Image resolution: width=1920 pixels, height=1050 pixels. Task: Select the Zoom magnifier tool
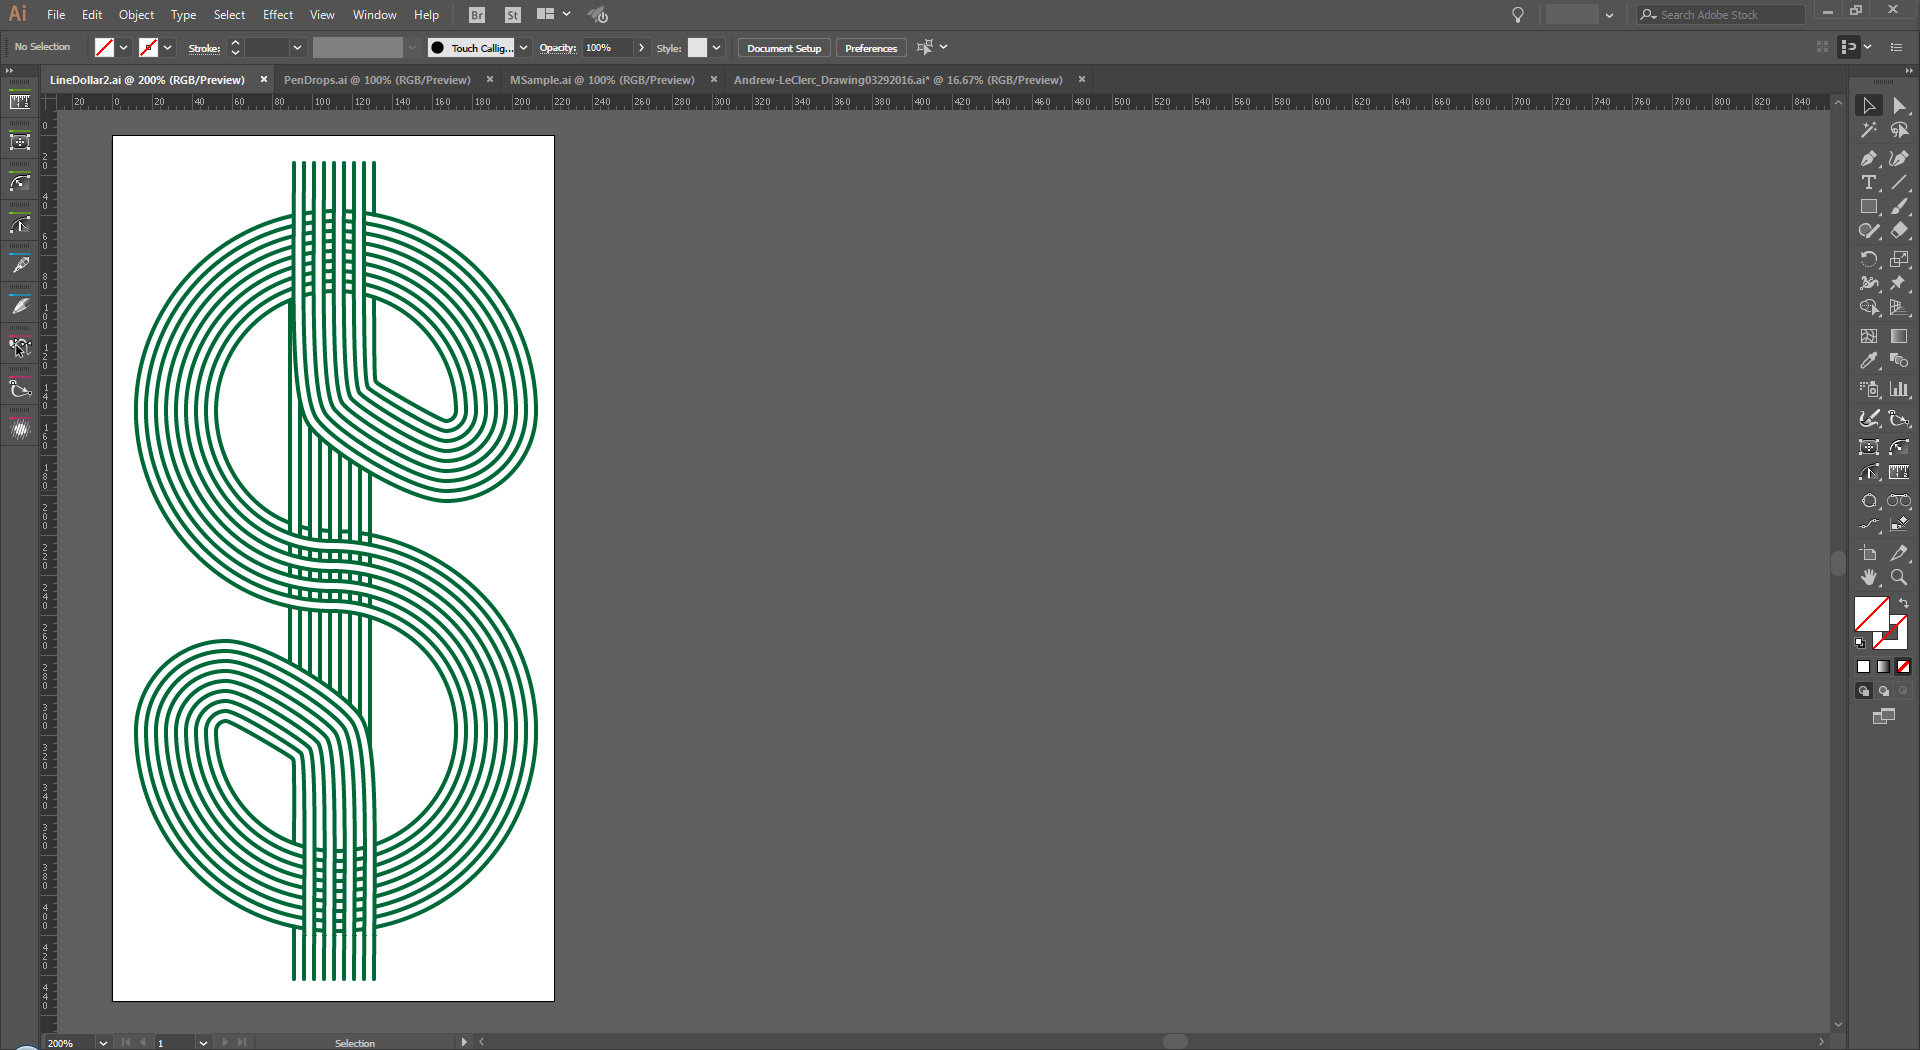click(1899, 577)
